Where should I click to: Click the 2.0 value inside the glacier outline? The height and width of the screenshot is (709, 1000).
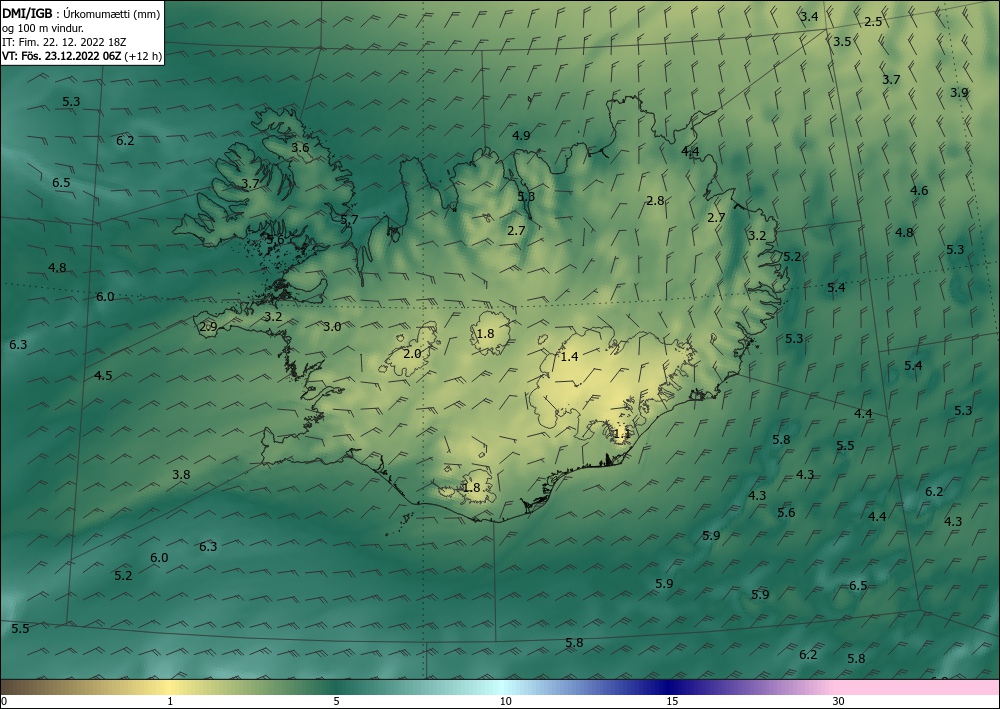(x=413, y=354)
